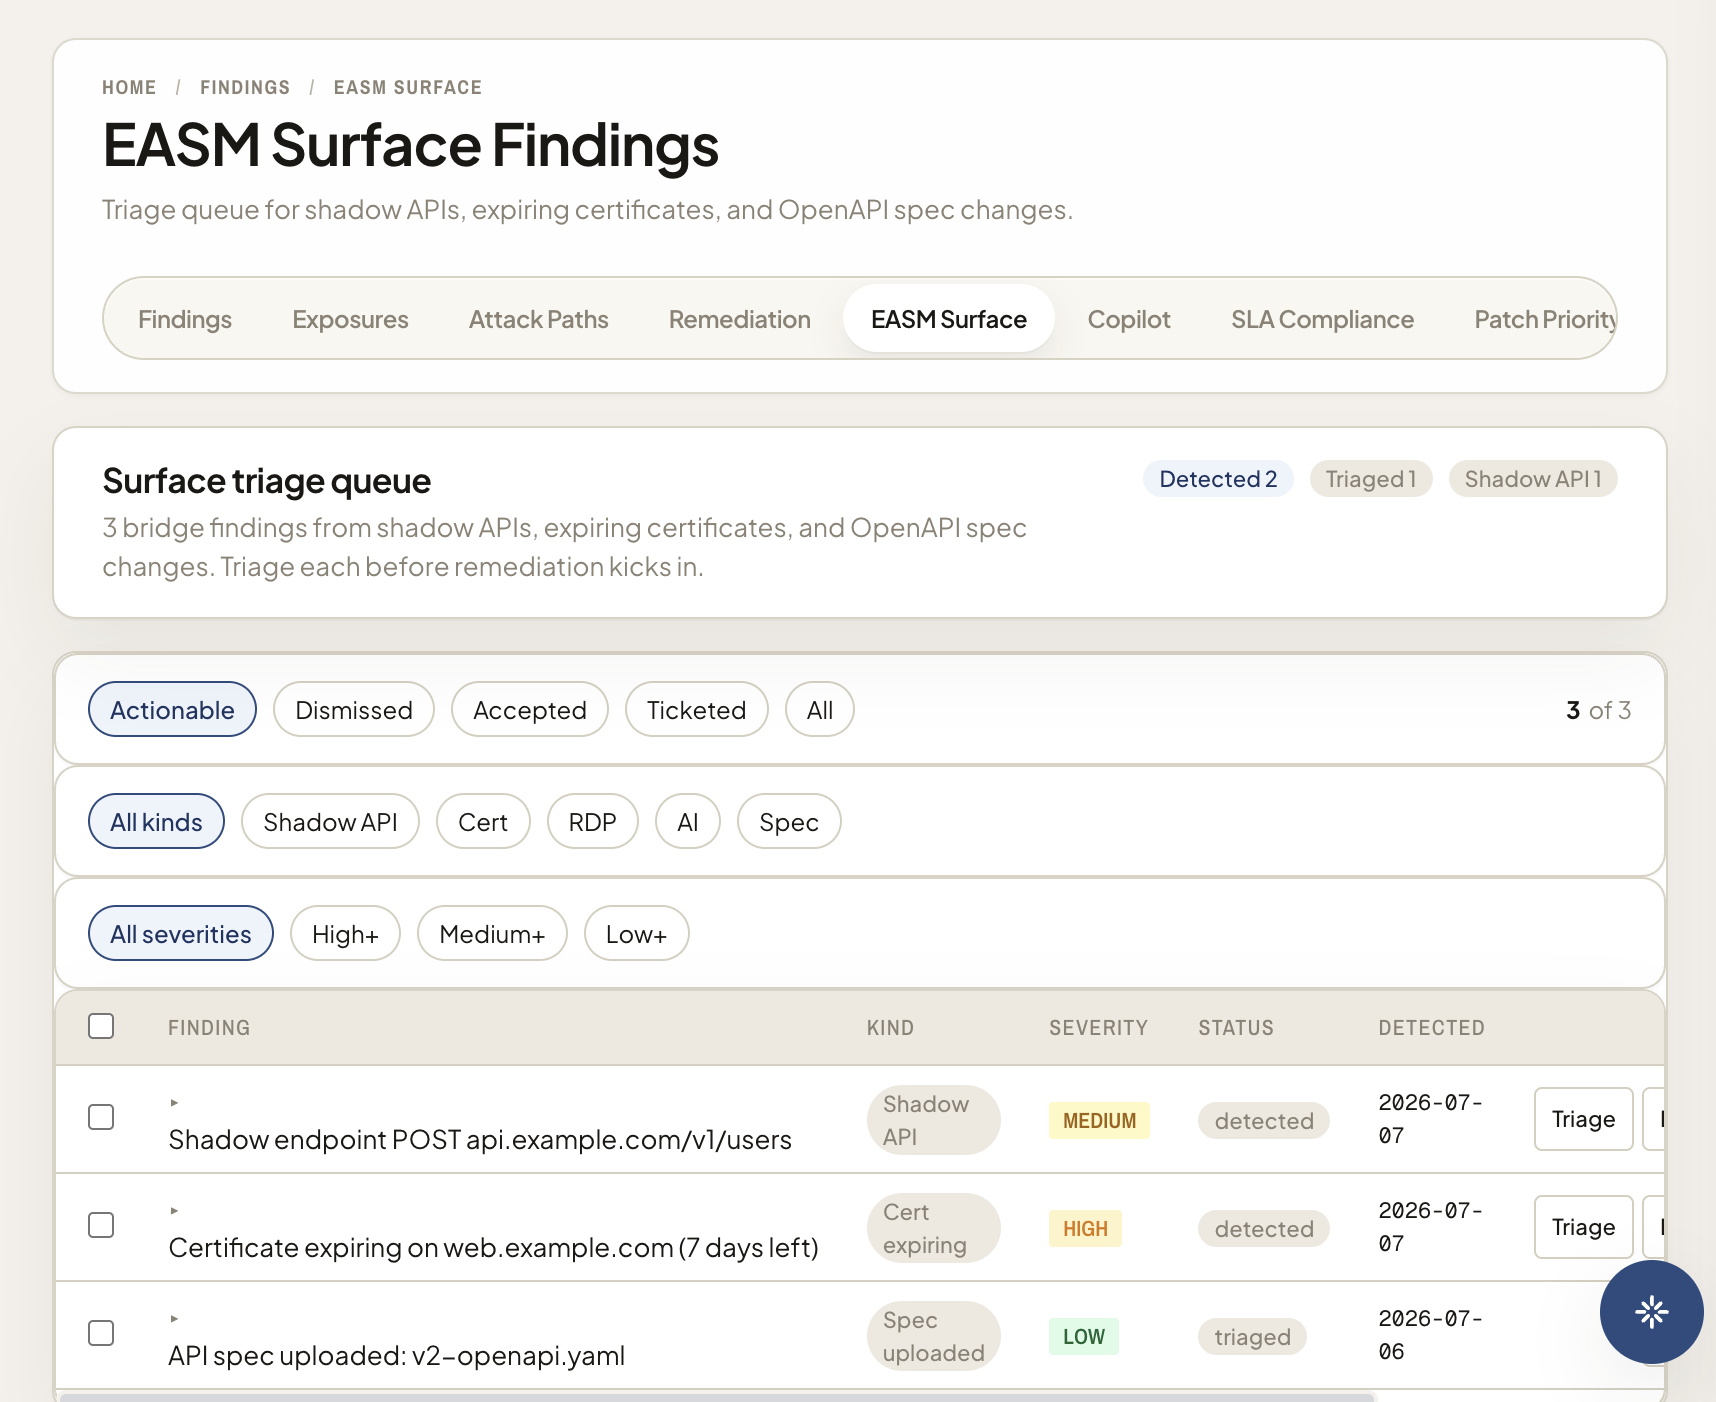Click the DETECTED column header
The image size is (1716, 1402).
1431,1027
